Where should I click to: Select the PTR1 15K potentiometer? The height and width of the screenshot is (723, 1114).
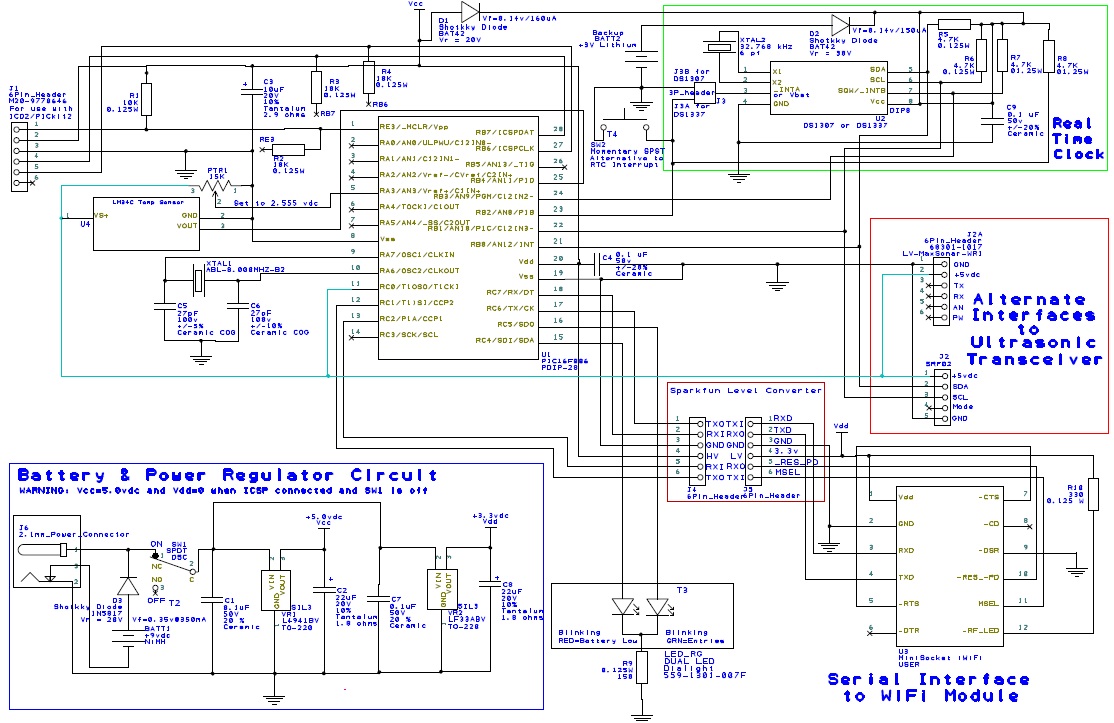(x=213, y=187)
